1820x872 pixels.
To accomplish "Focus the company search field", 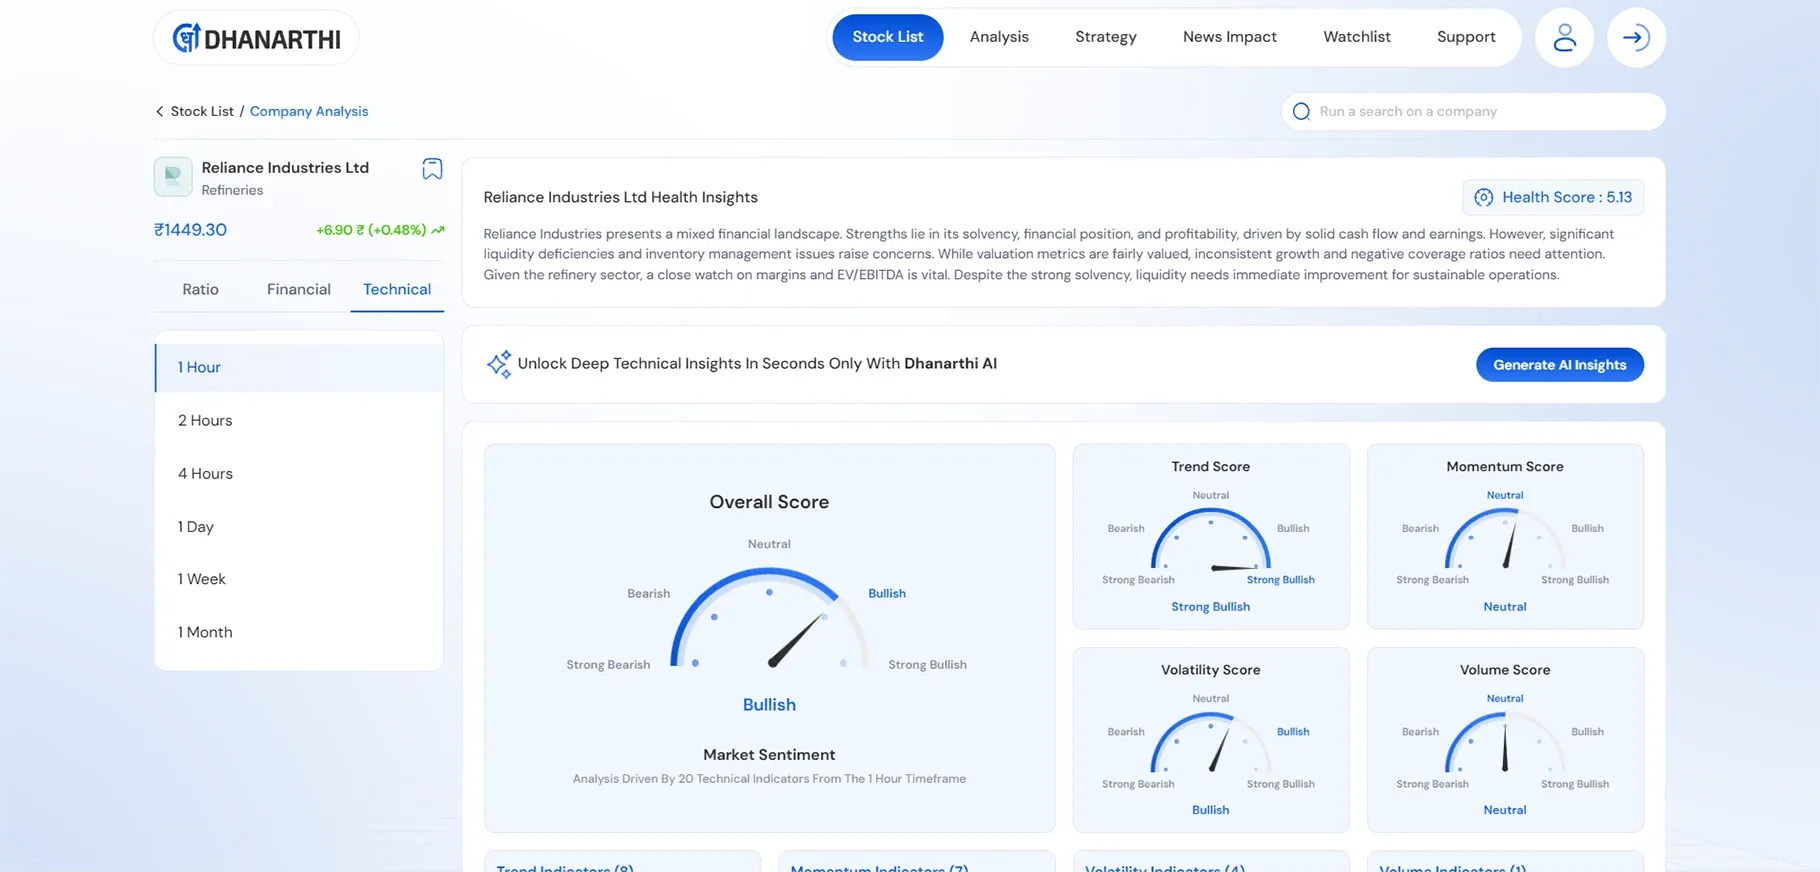I will (x=1473, y=111).
